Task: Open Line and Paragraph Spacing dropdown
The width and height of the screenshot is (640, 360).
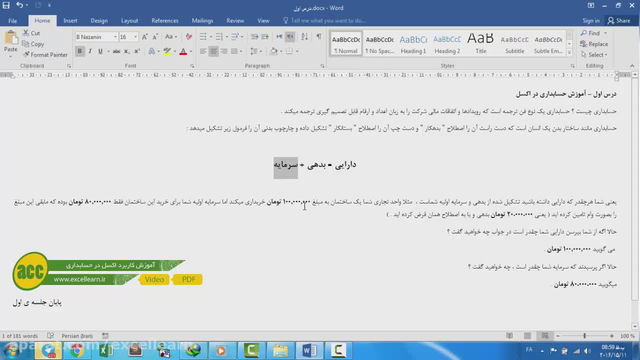Action: tap(256, 51)
